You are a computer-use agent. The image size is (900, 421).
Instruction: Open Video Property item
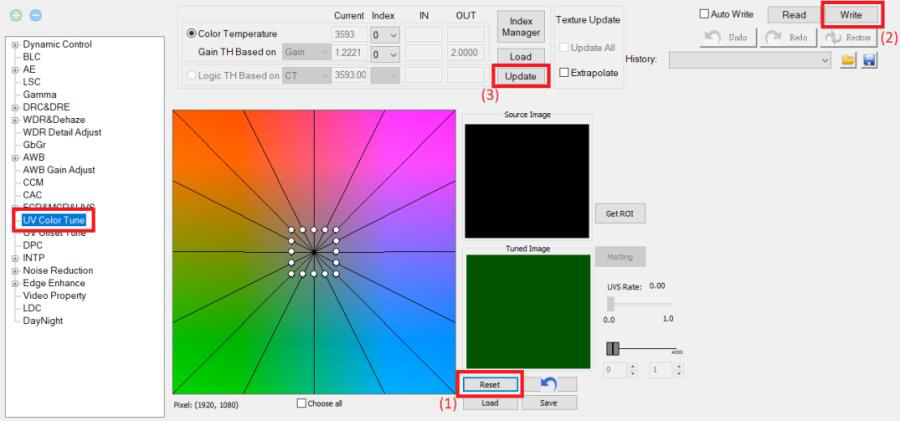pyautogui.click(x=55, y=296)
